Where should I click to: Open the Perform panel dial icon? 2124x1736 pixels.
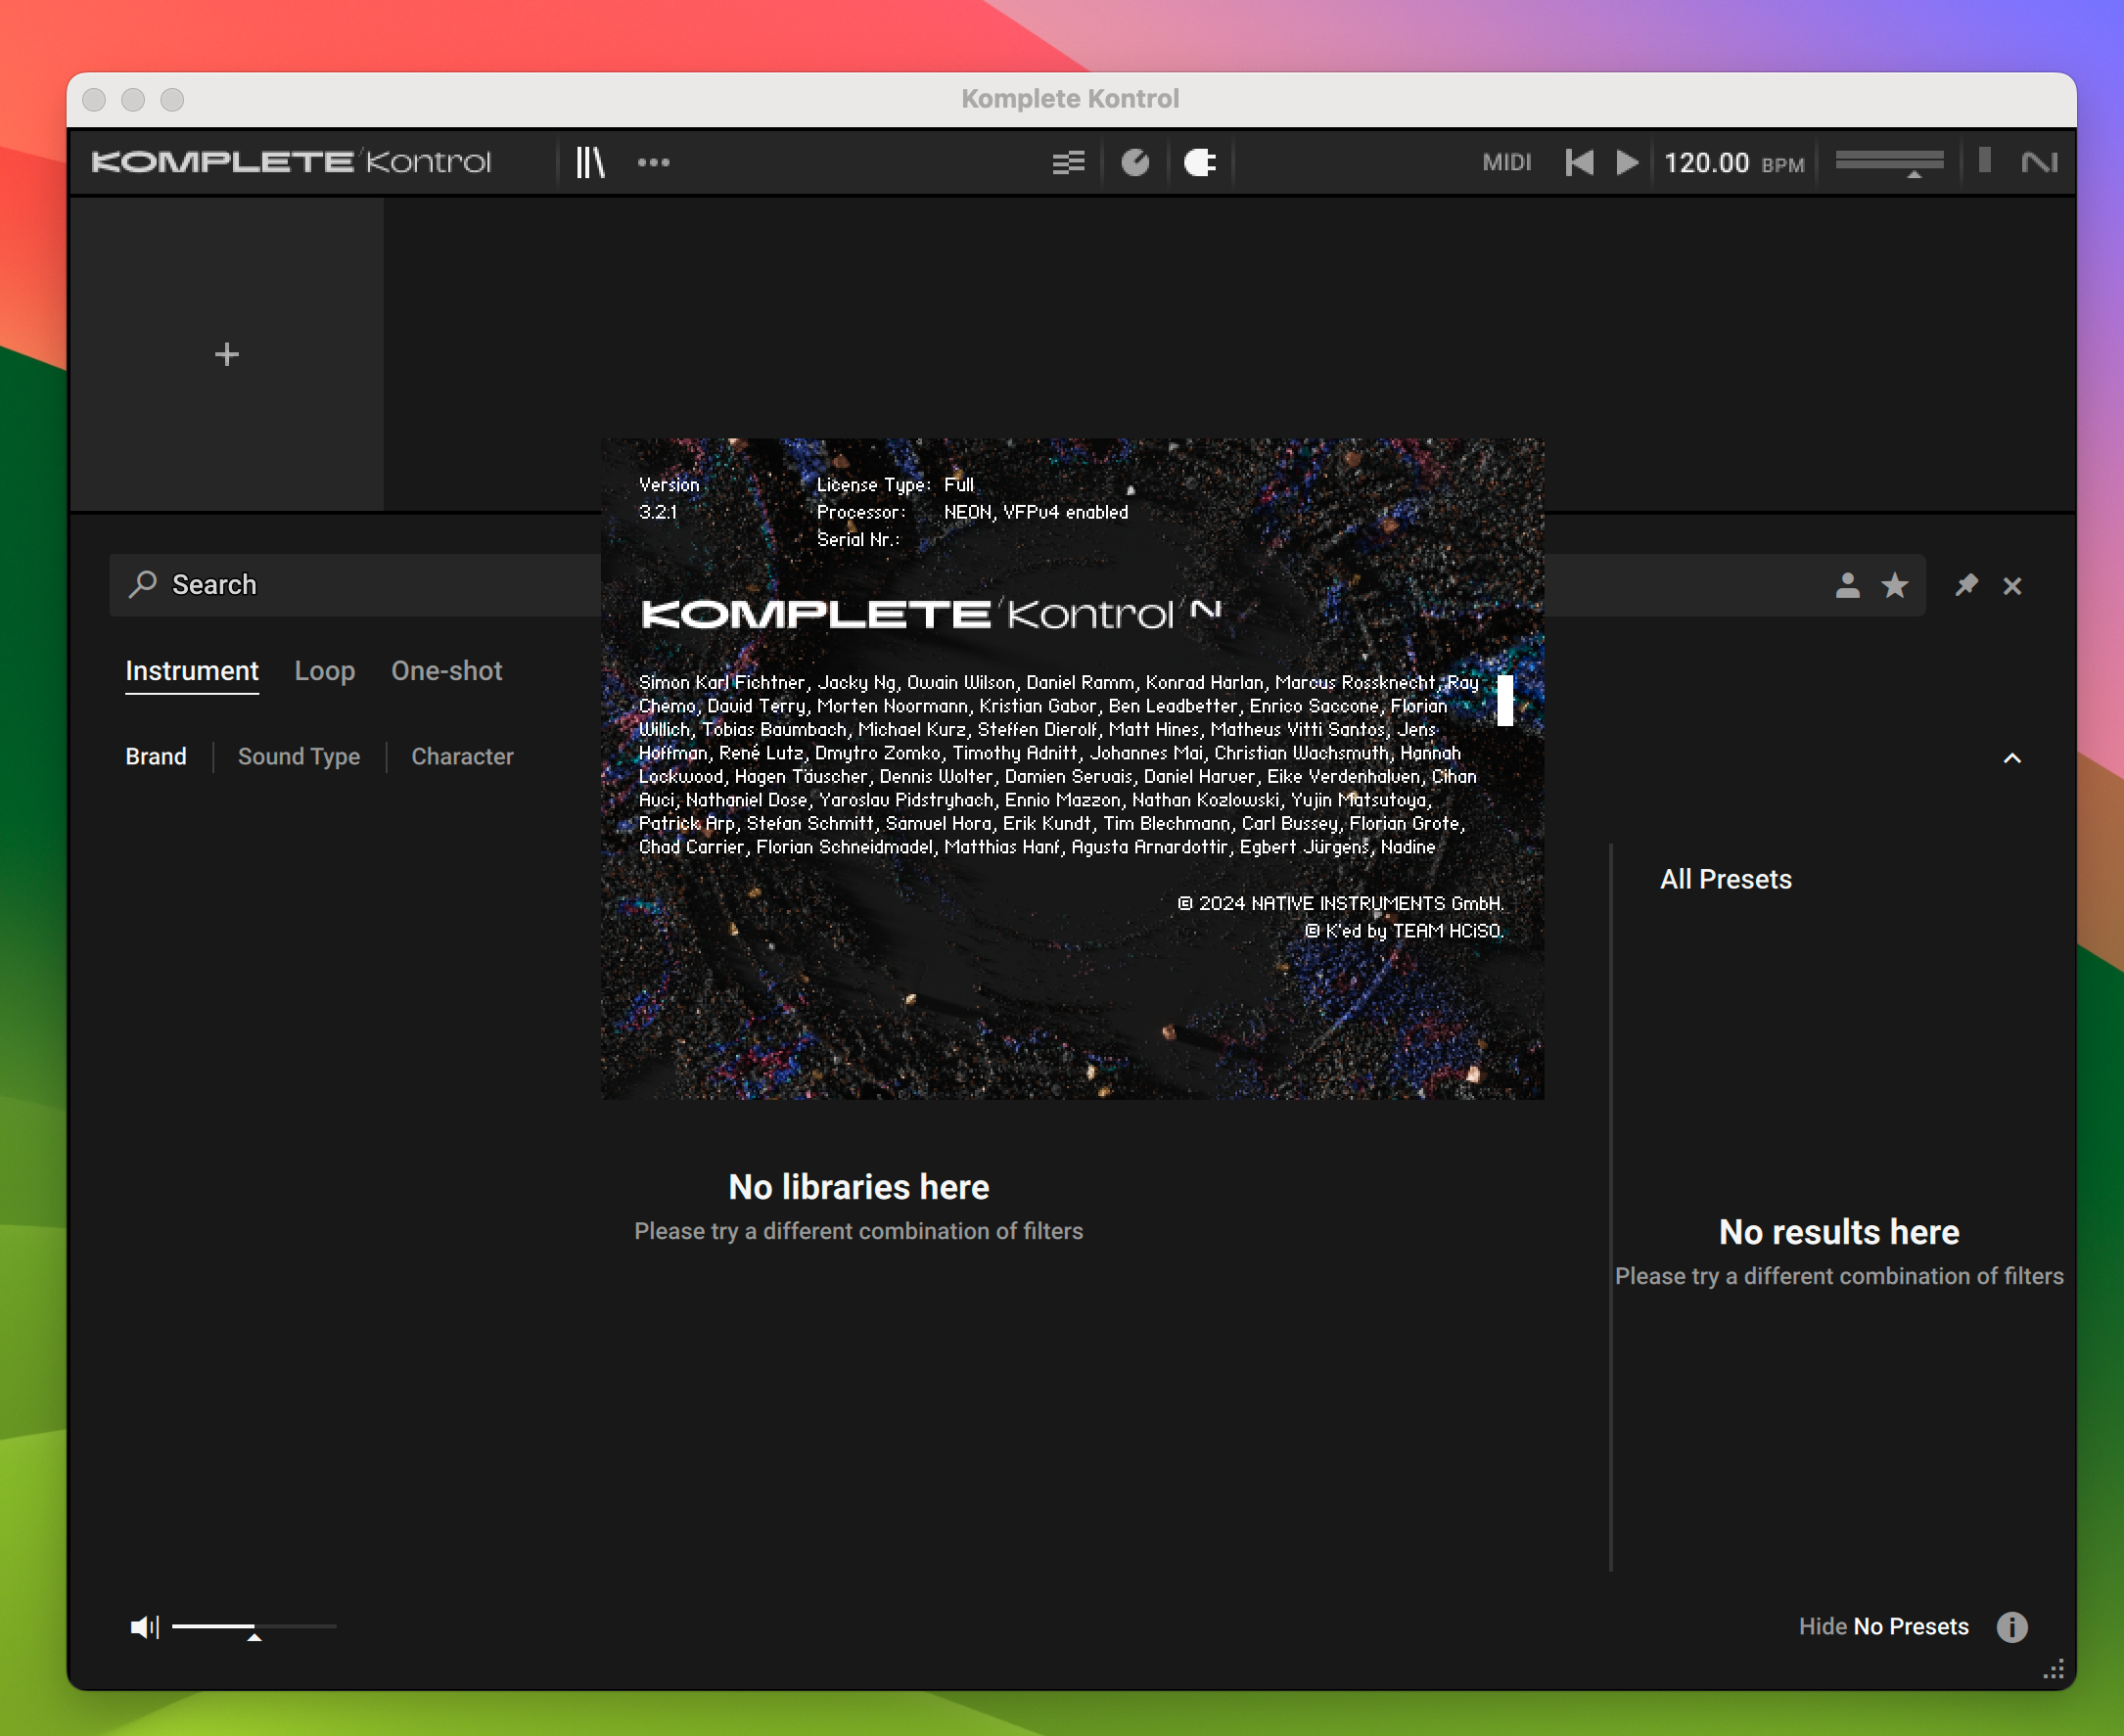[x=1135, y=162]
